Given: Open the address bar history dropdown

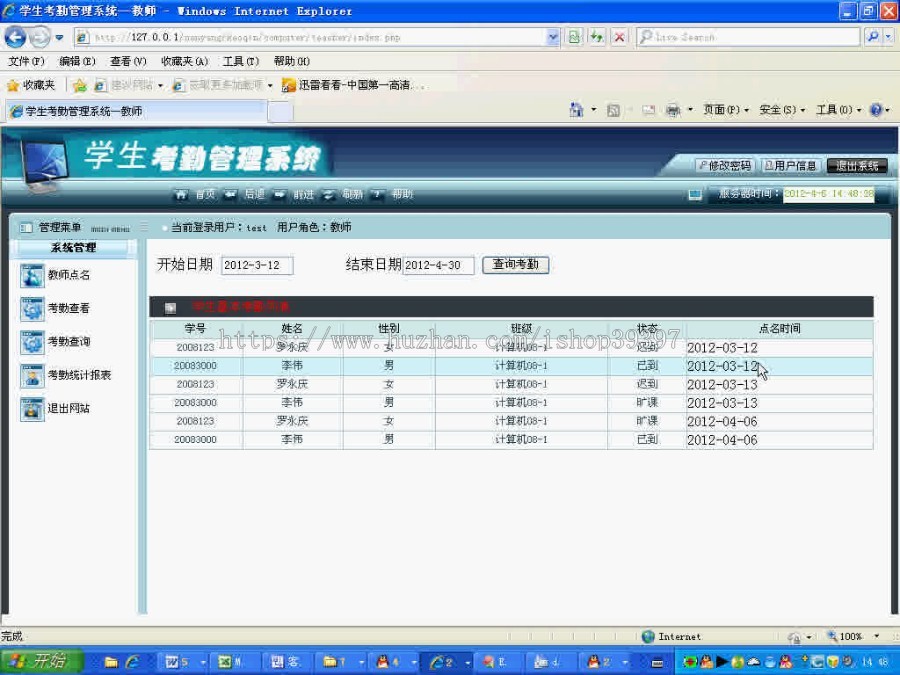Looking at the screenshot, I should coord(553,37).
